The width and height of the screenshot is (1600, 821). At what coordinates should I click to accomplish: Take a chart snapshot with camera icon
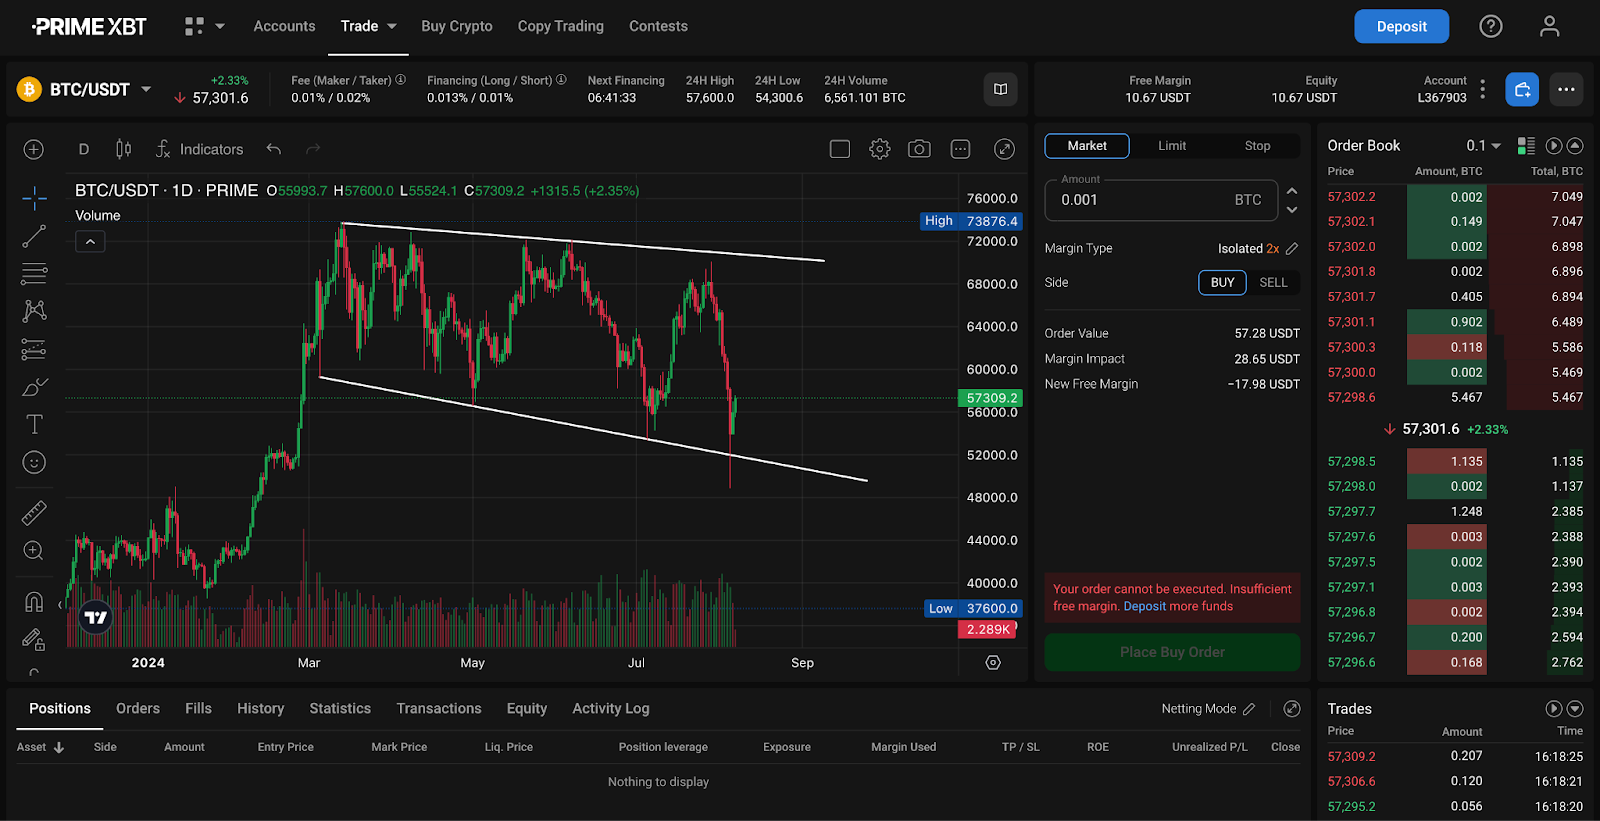tap(919, 149)
